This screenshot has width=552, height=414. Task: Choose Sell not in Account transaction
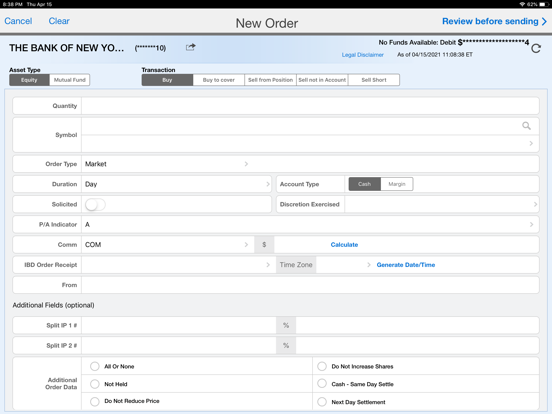[322, 80]
